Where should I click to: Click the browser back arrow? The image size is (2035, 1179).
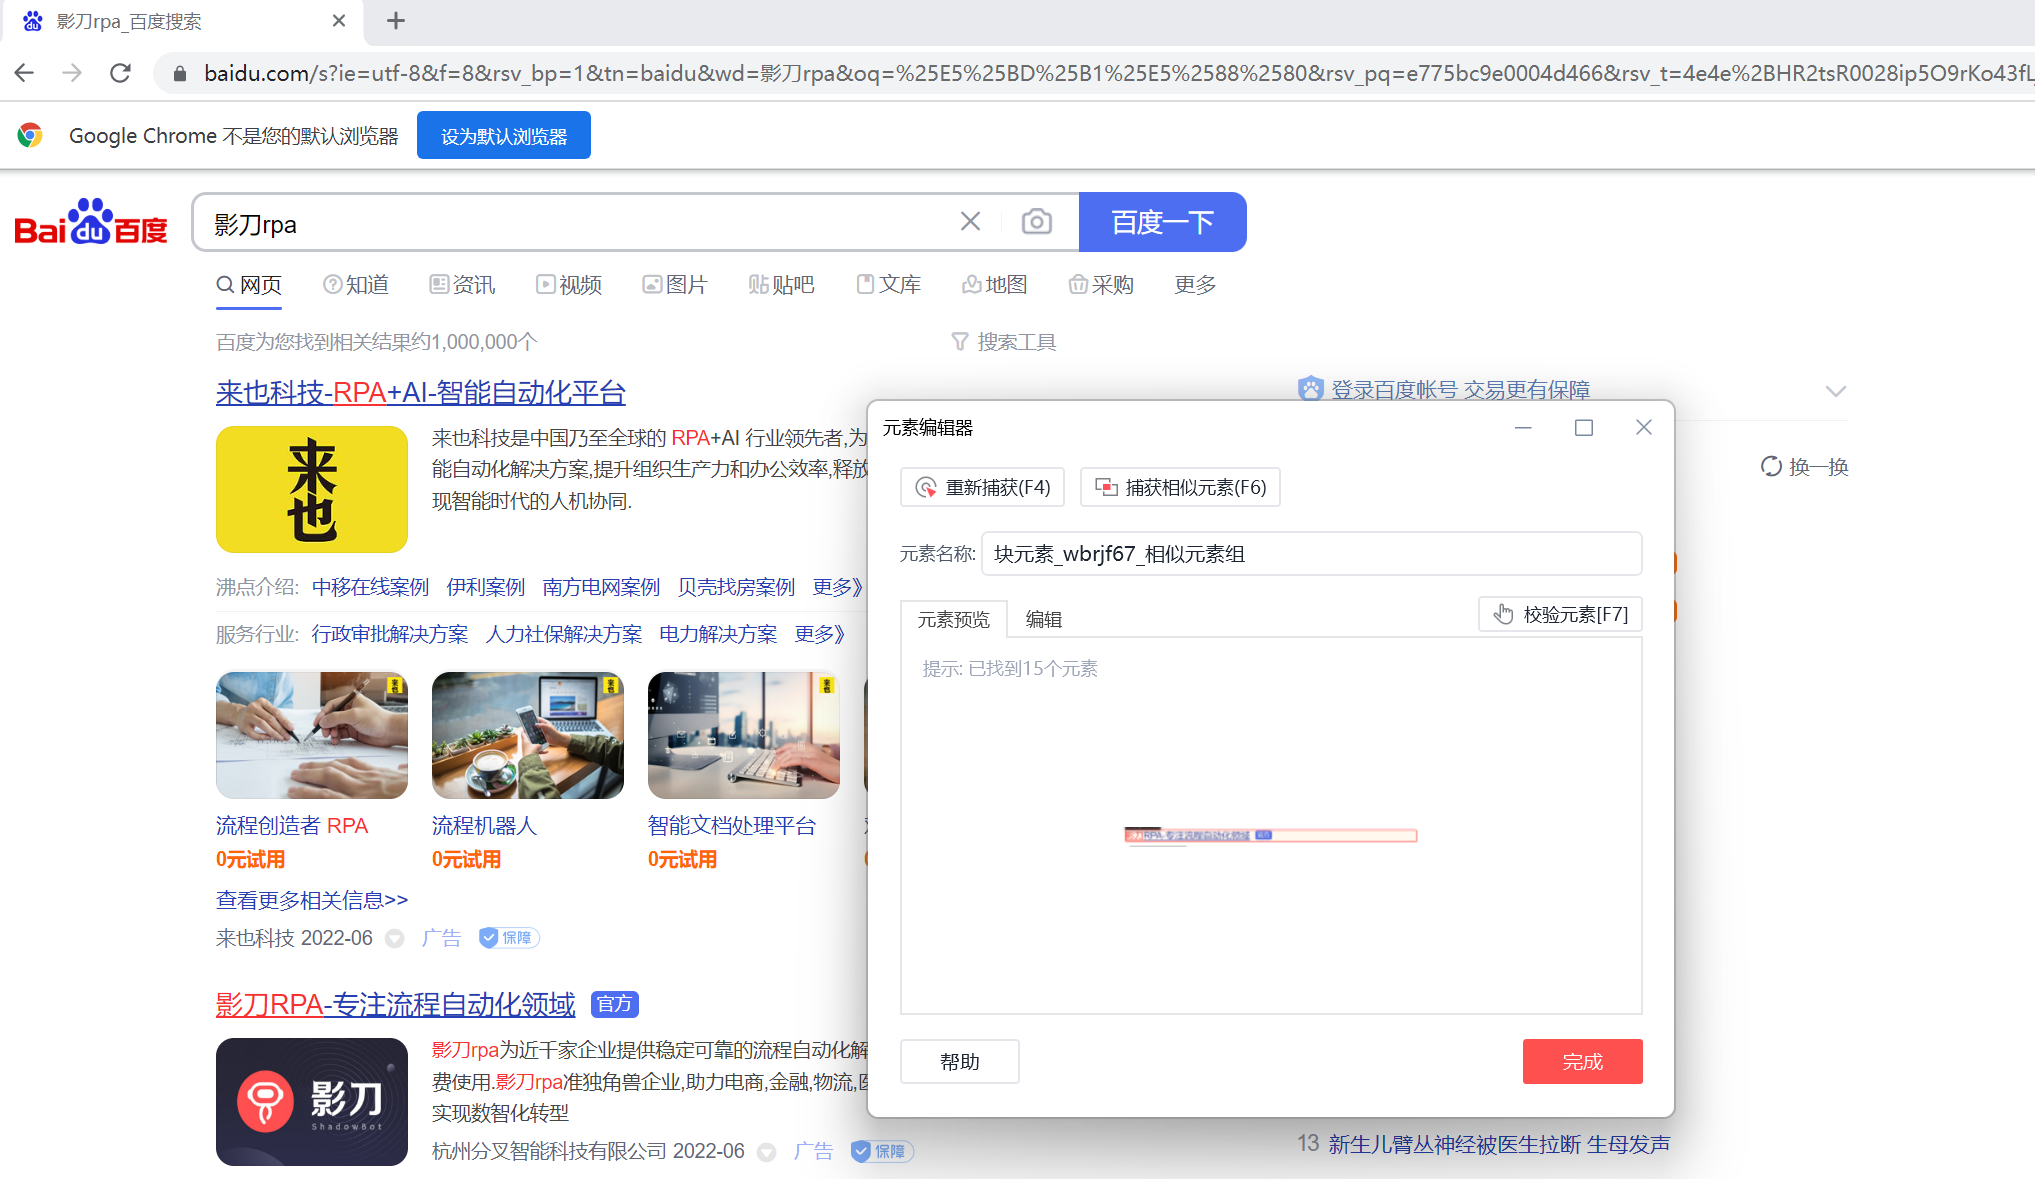pyautogui.click(x=25, y=73)
